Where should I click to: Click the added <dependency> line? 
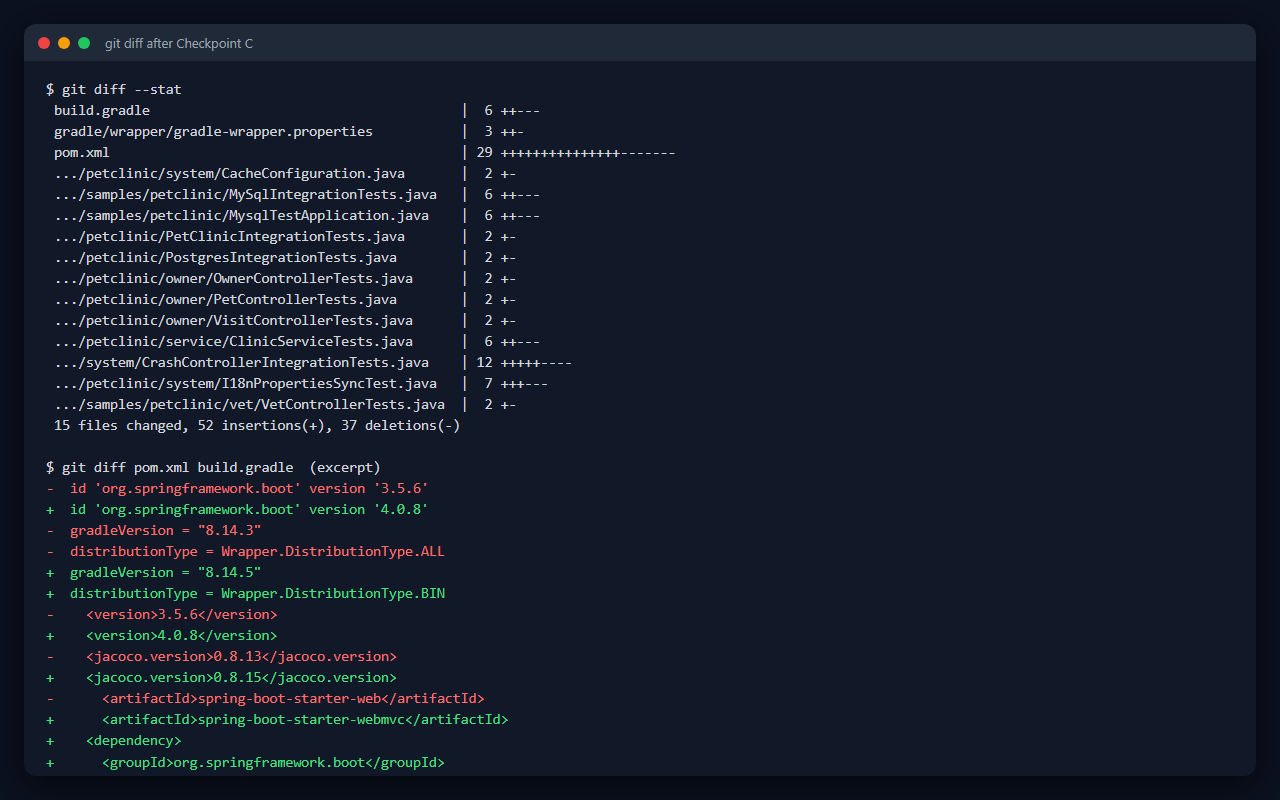coord(114,740)
